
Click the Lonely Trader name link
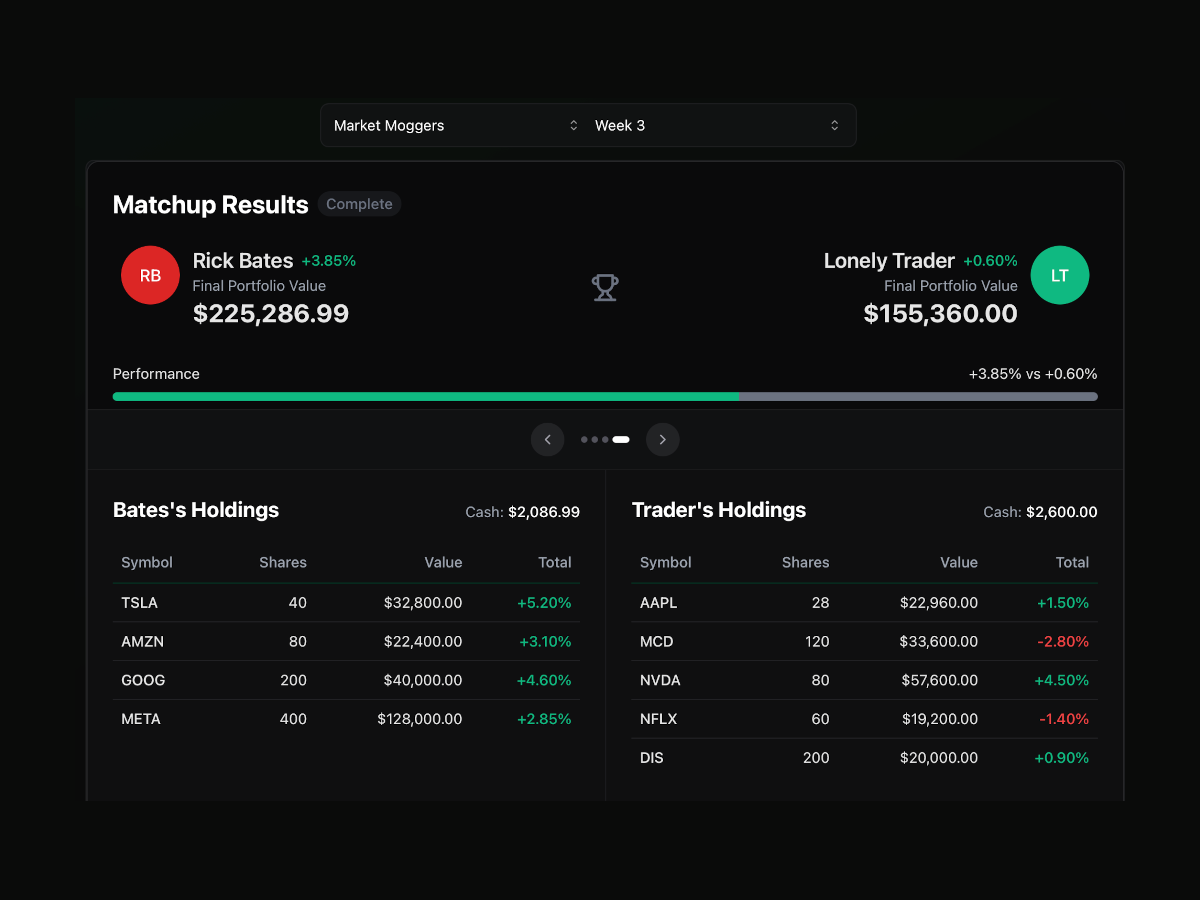coord(889,260)
